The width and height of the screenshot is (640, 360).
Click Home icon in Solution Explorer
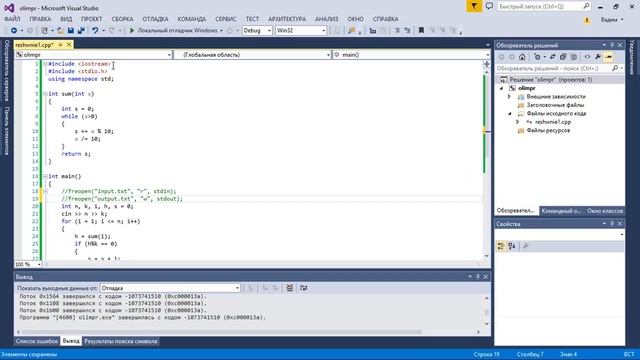click(522, 57)
